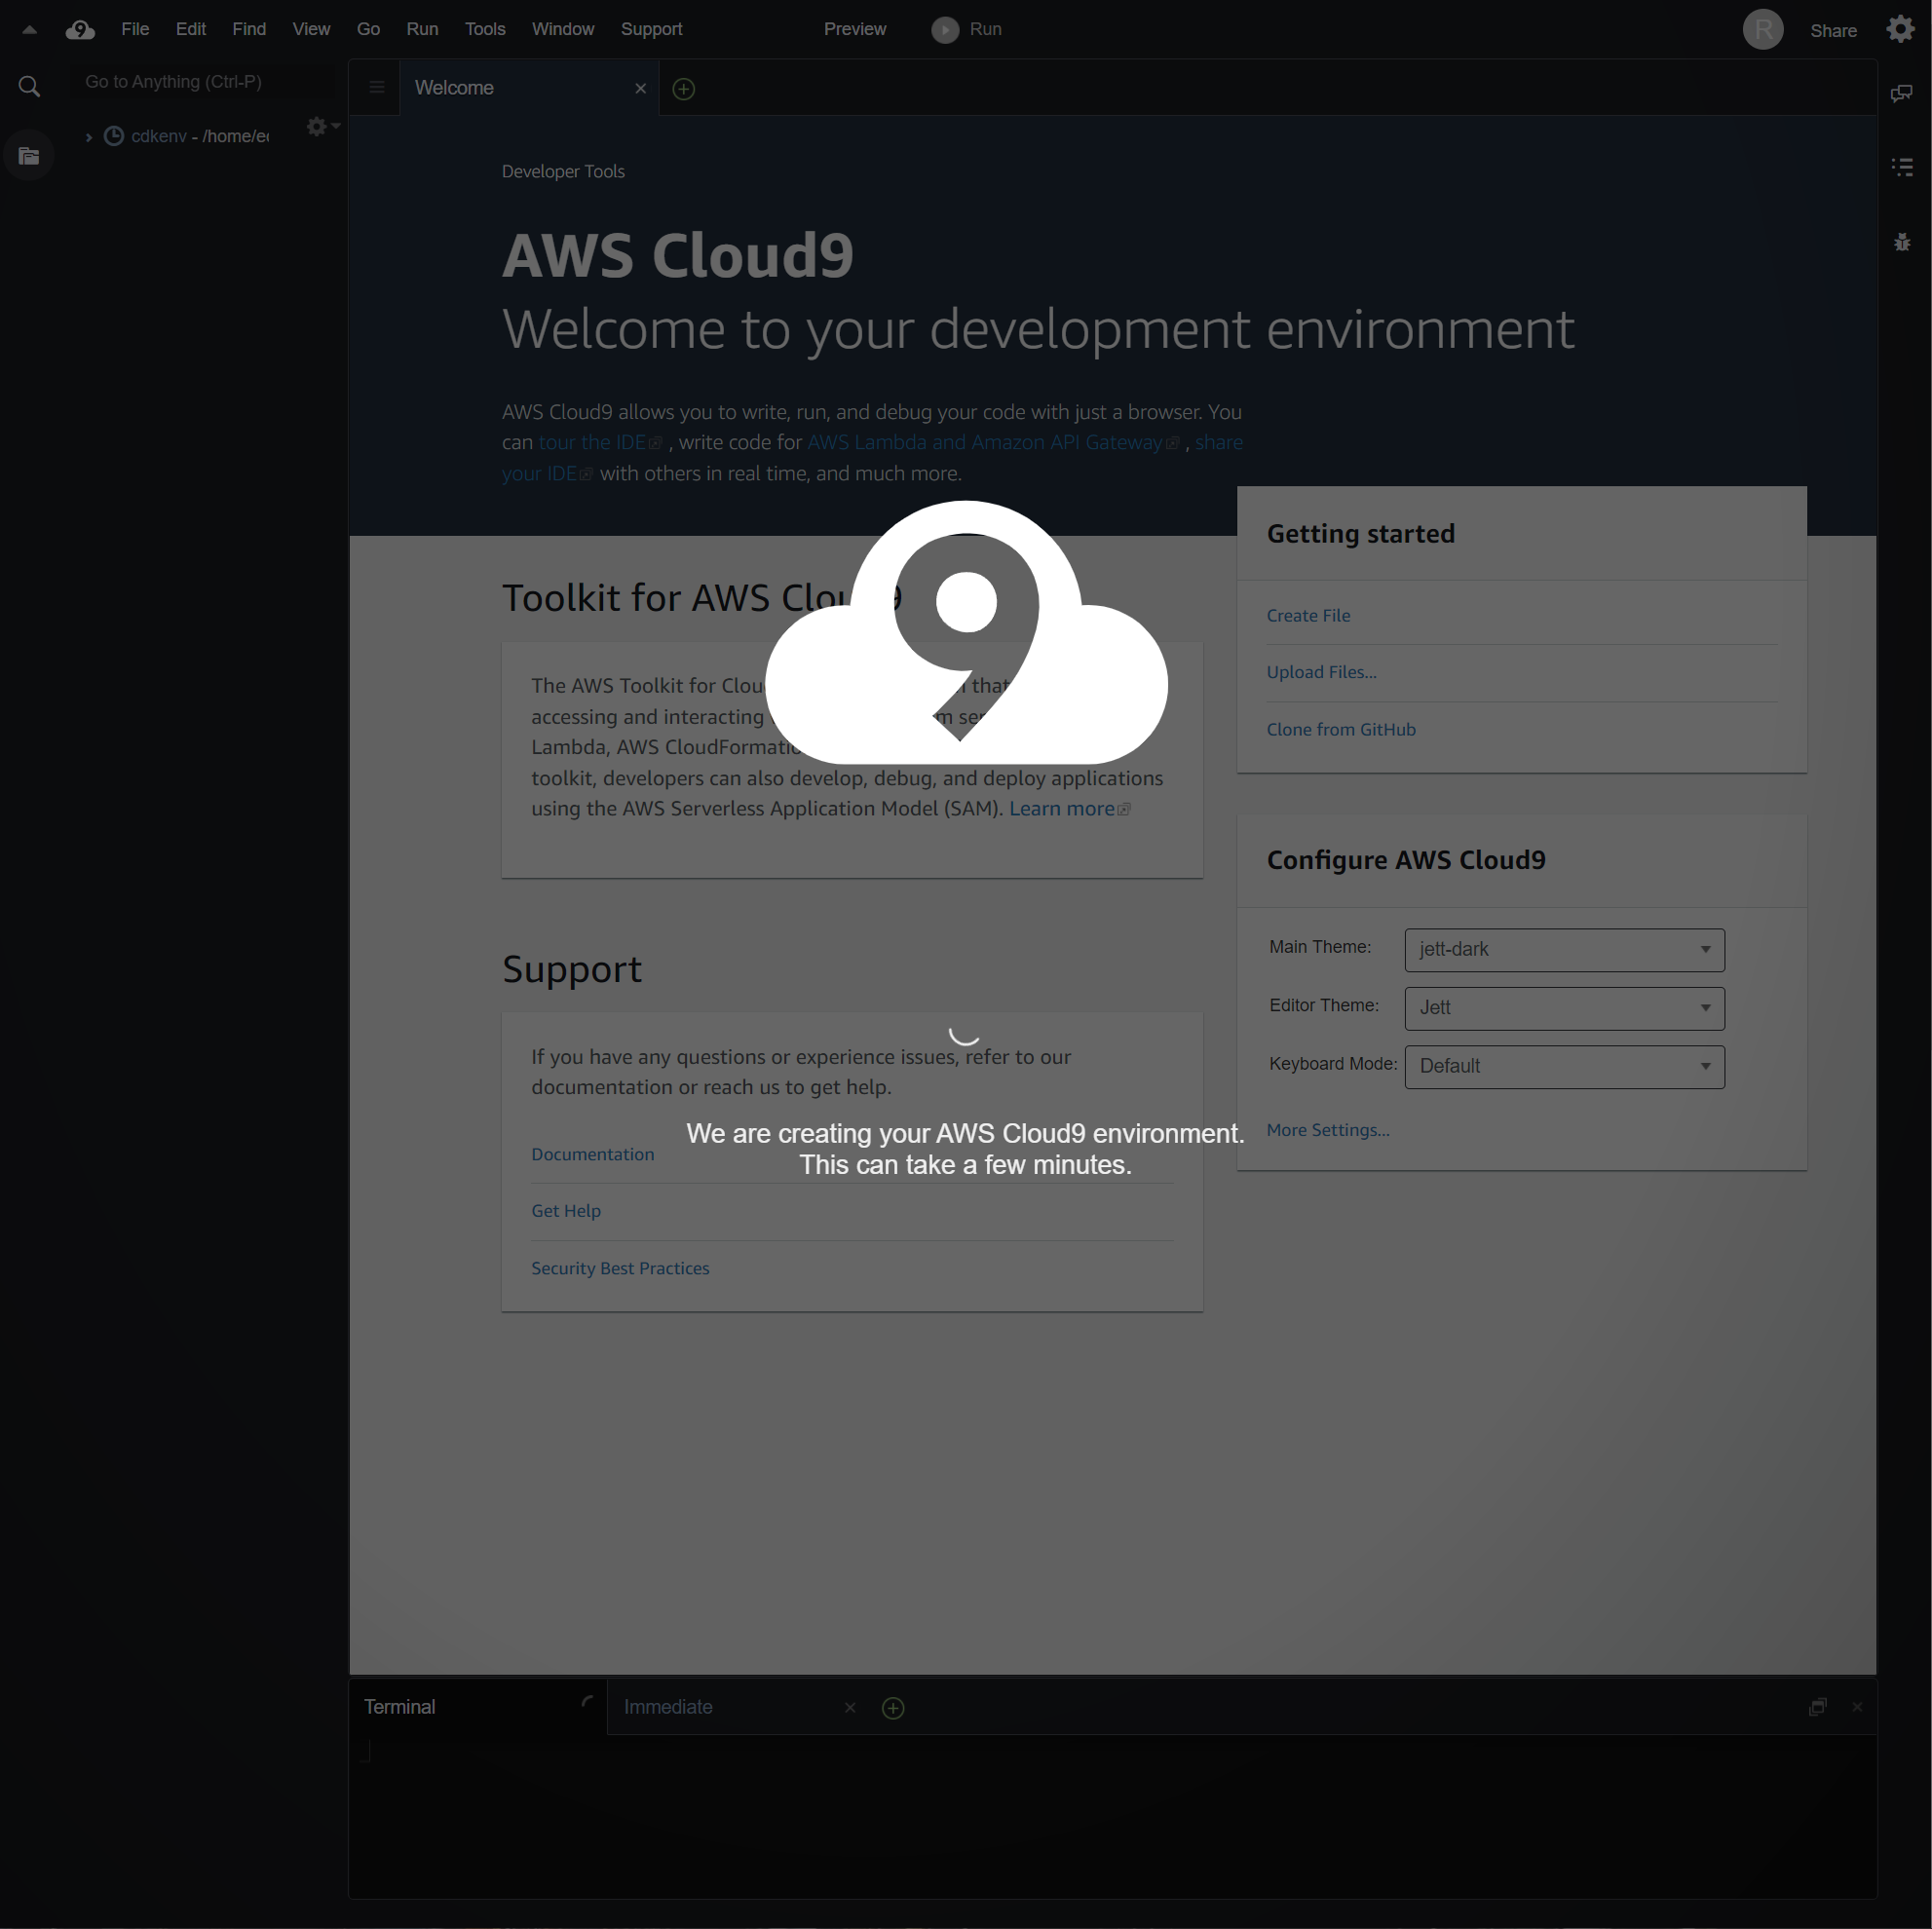Open AWS Lambda and Amazon API Gateway link
Screen dimensions: 1932x1929
[992, 442]
